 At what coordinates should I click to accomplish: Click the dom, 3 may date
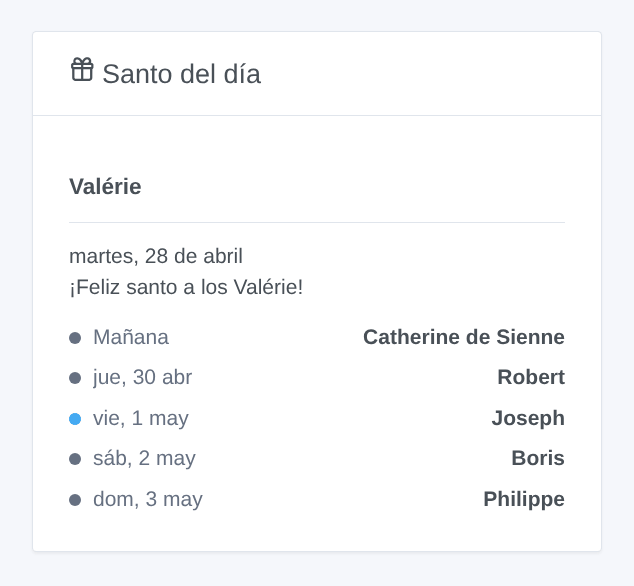click(x=148, y=499)
